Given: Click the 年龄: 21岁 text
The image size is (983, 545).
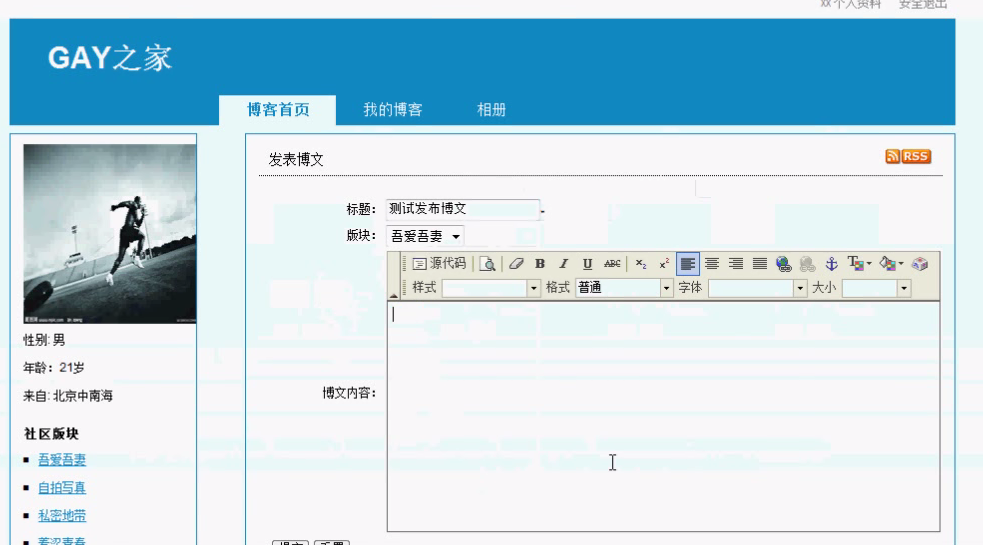Looking at the screenshot, I should pyautogui.click(x=54, y=368).
